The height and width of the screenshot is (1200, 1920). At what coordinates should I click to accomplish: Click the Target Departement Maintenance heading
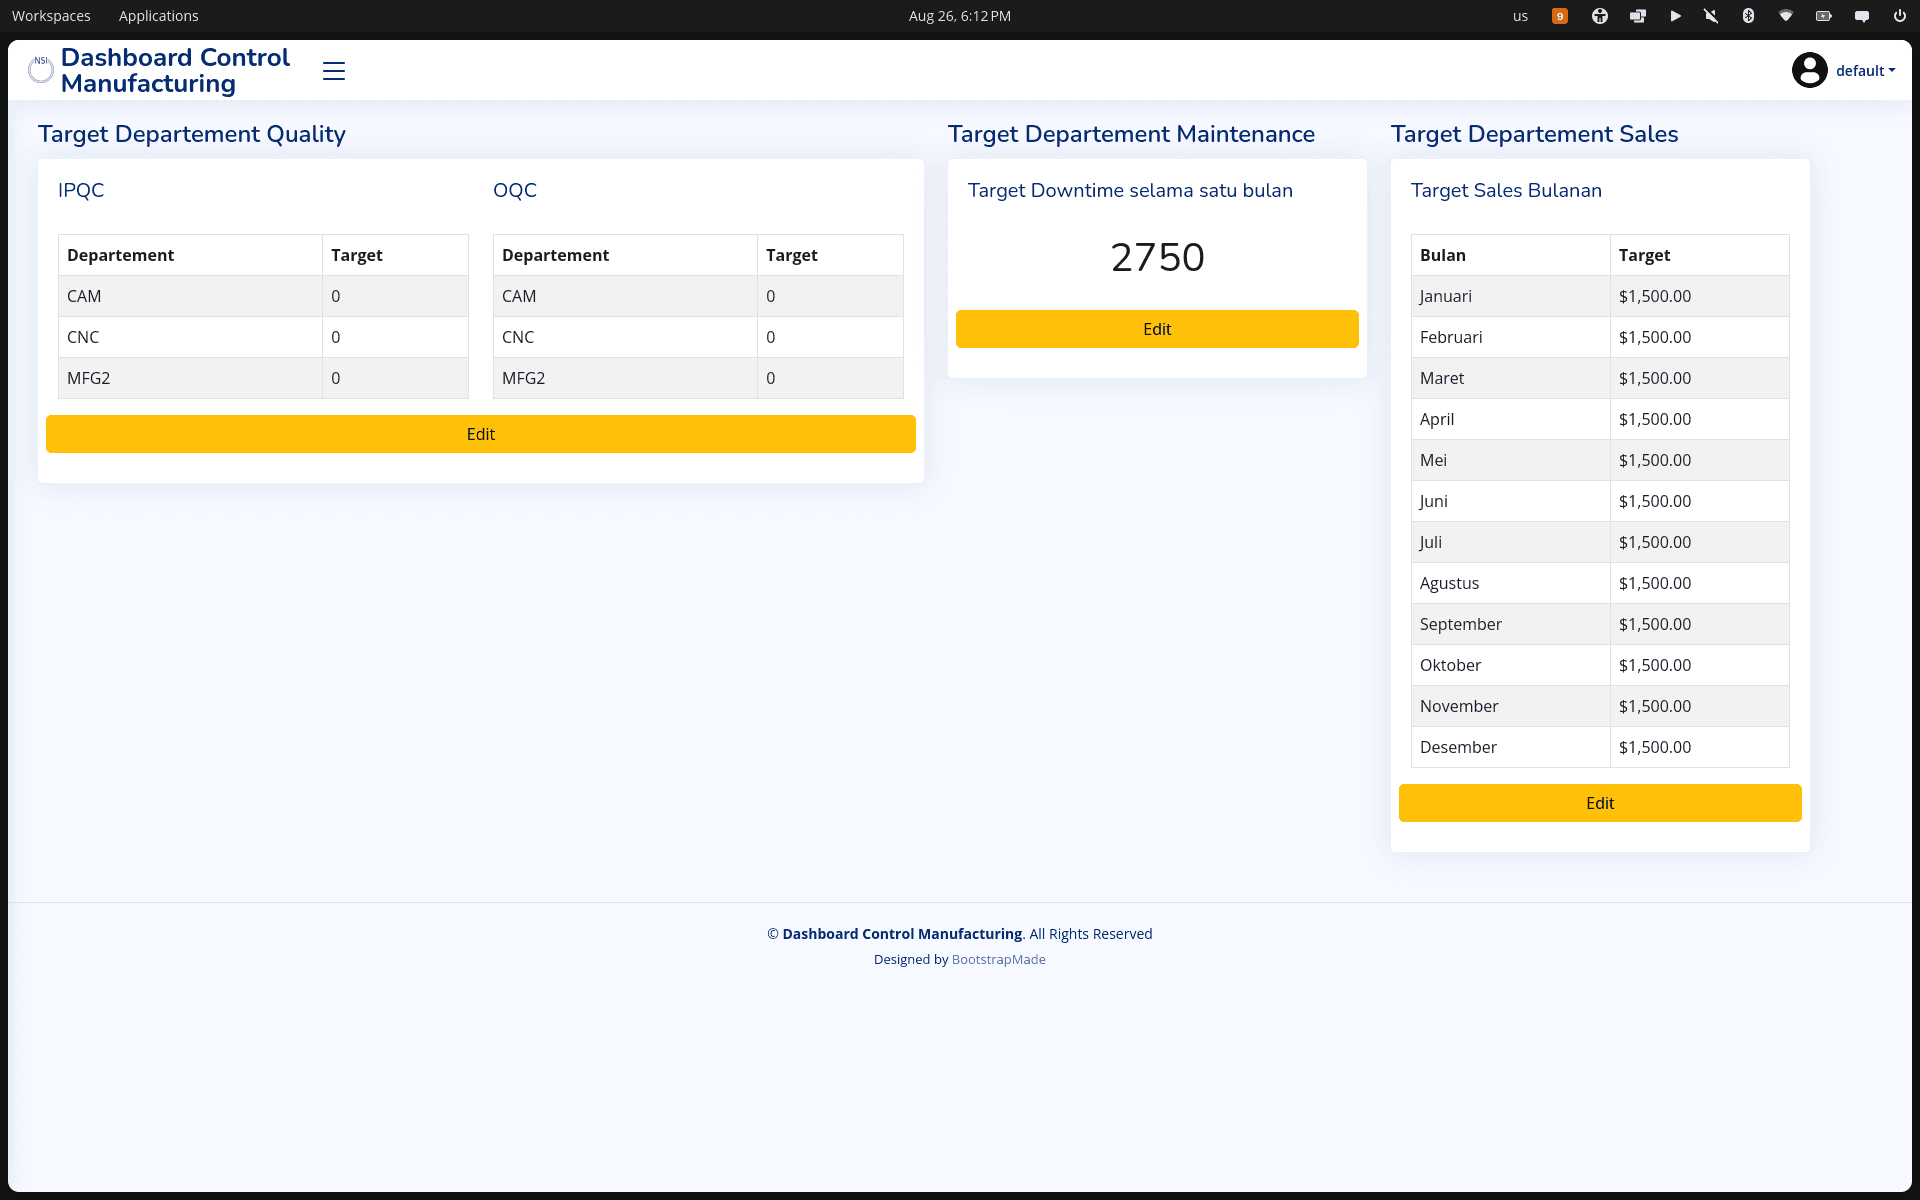[x=1131, y=134]
